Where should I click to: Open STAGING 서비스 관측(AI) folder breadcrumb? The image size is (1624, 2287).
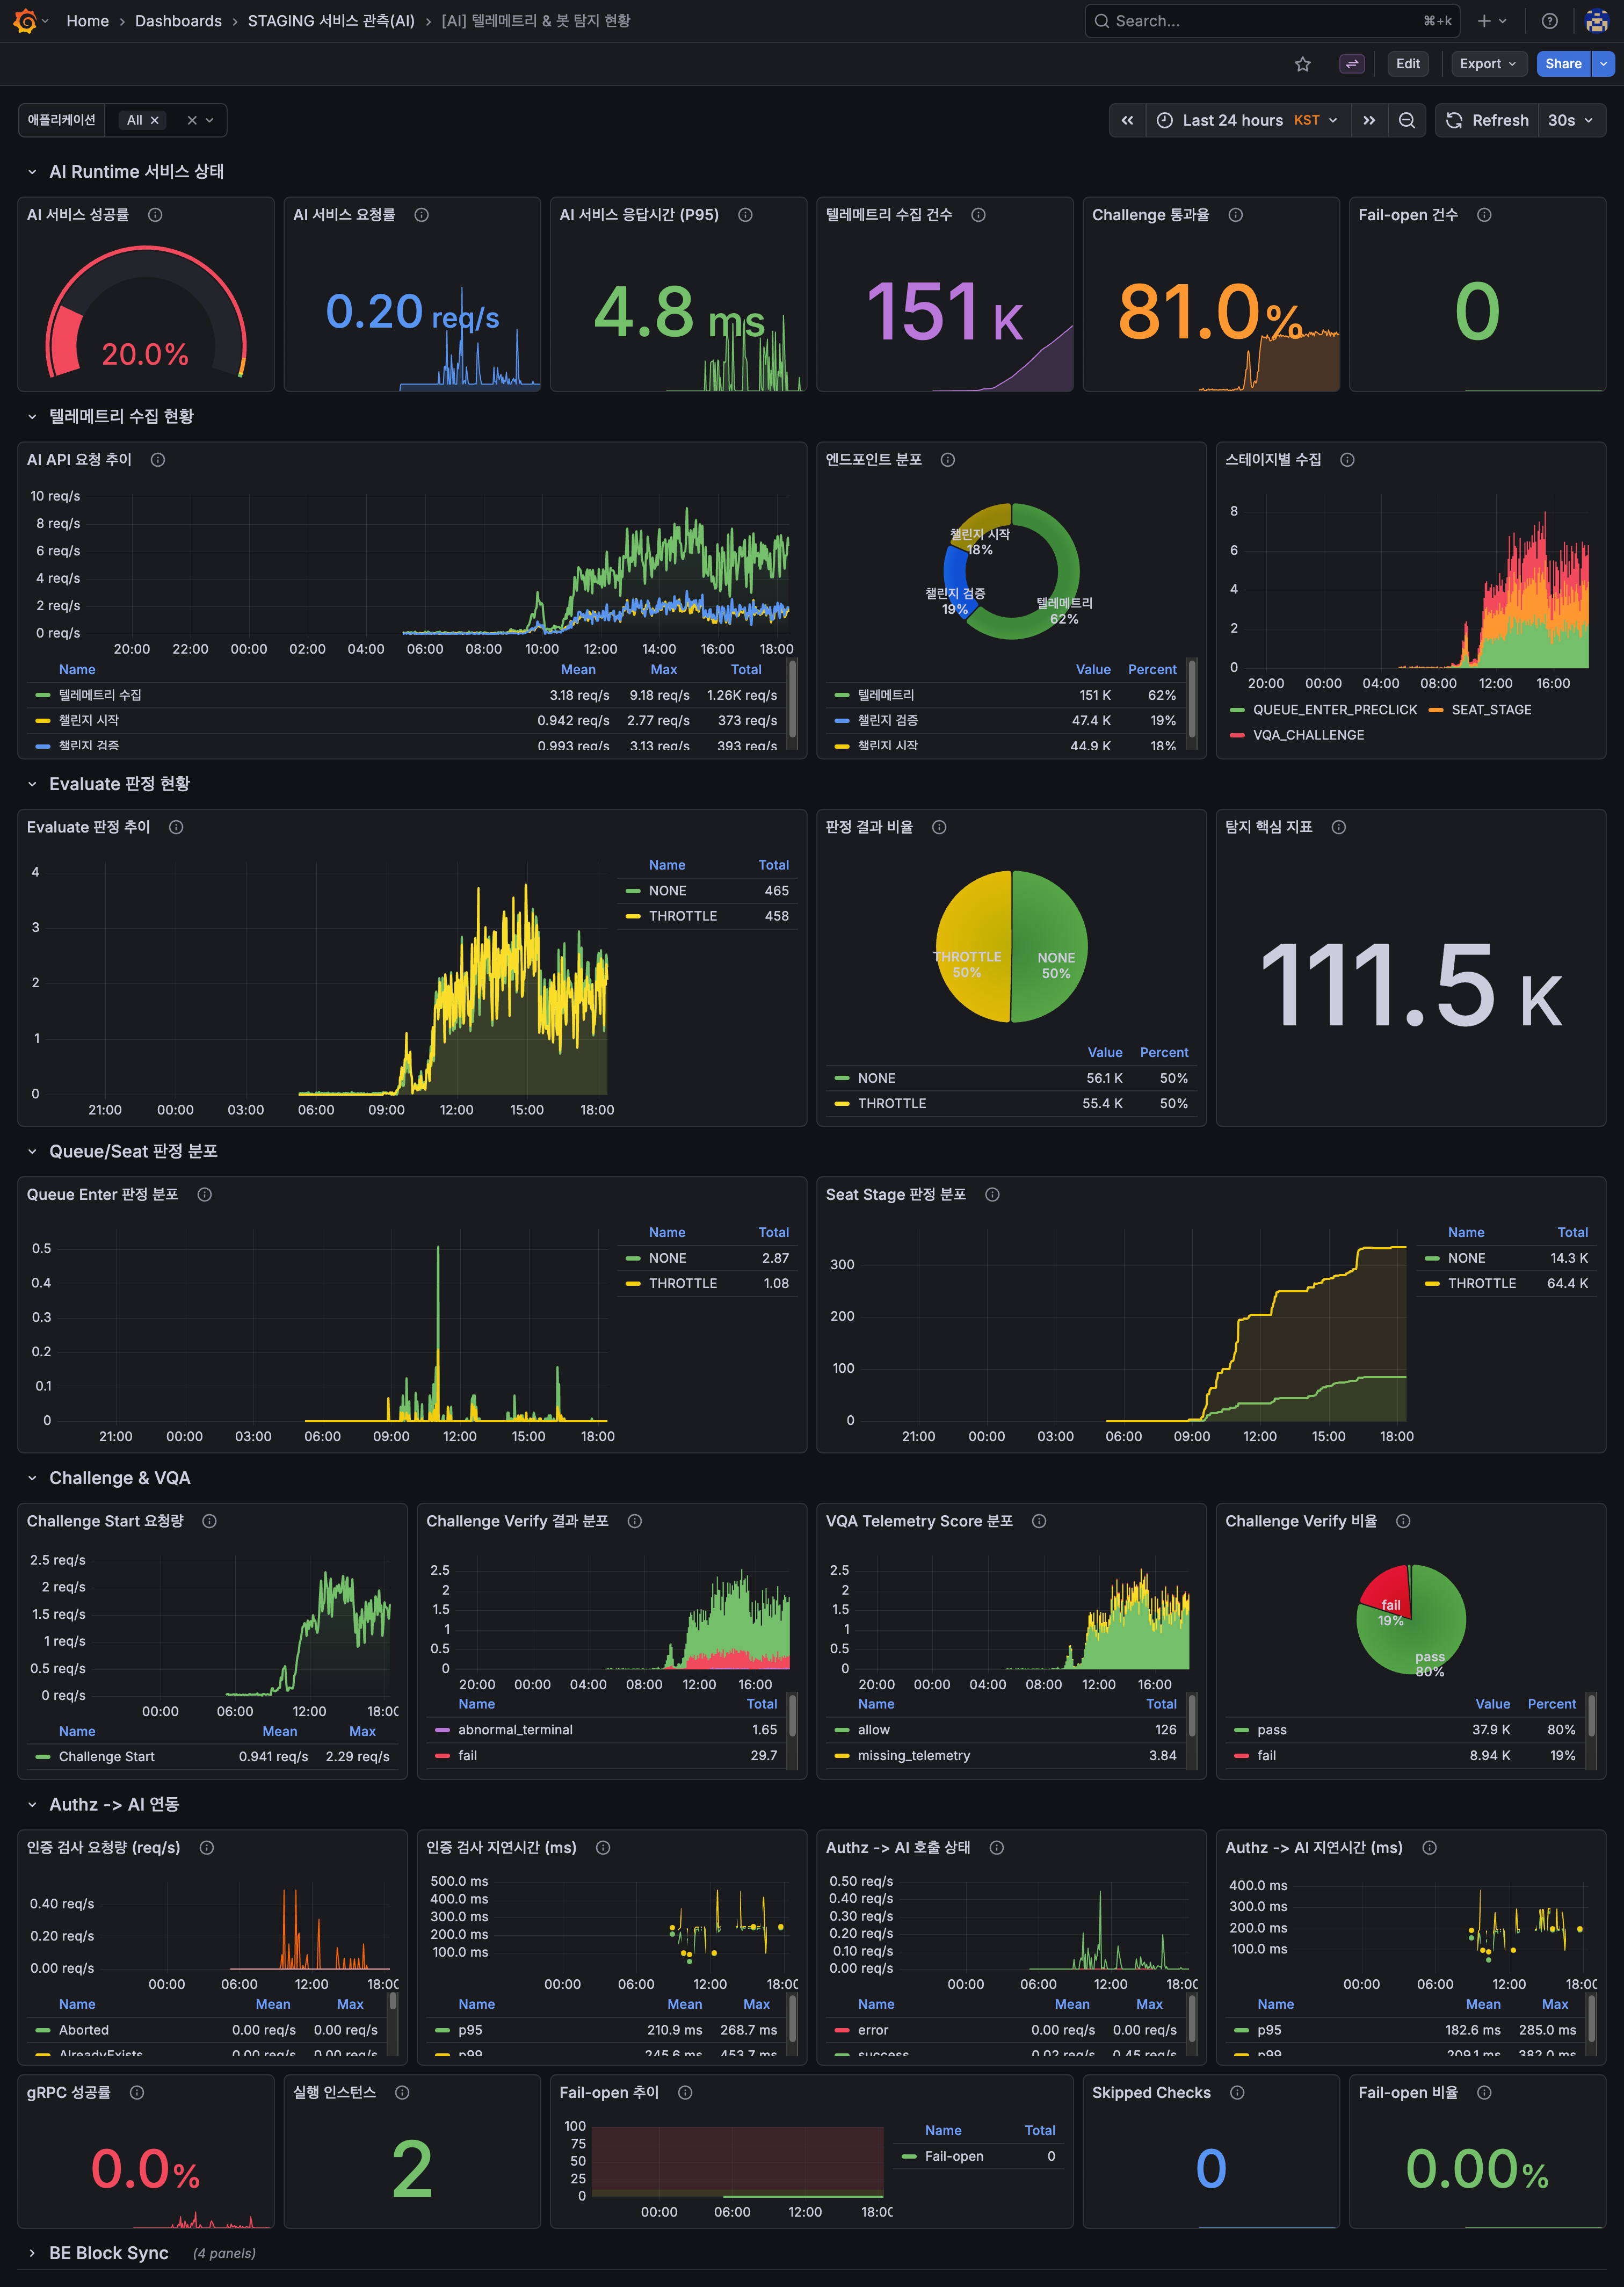pyautogui.click(x=330, y=21)
